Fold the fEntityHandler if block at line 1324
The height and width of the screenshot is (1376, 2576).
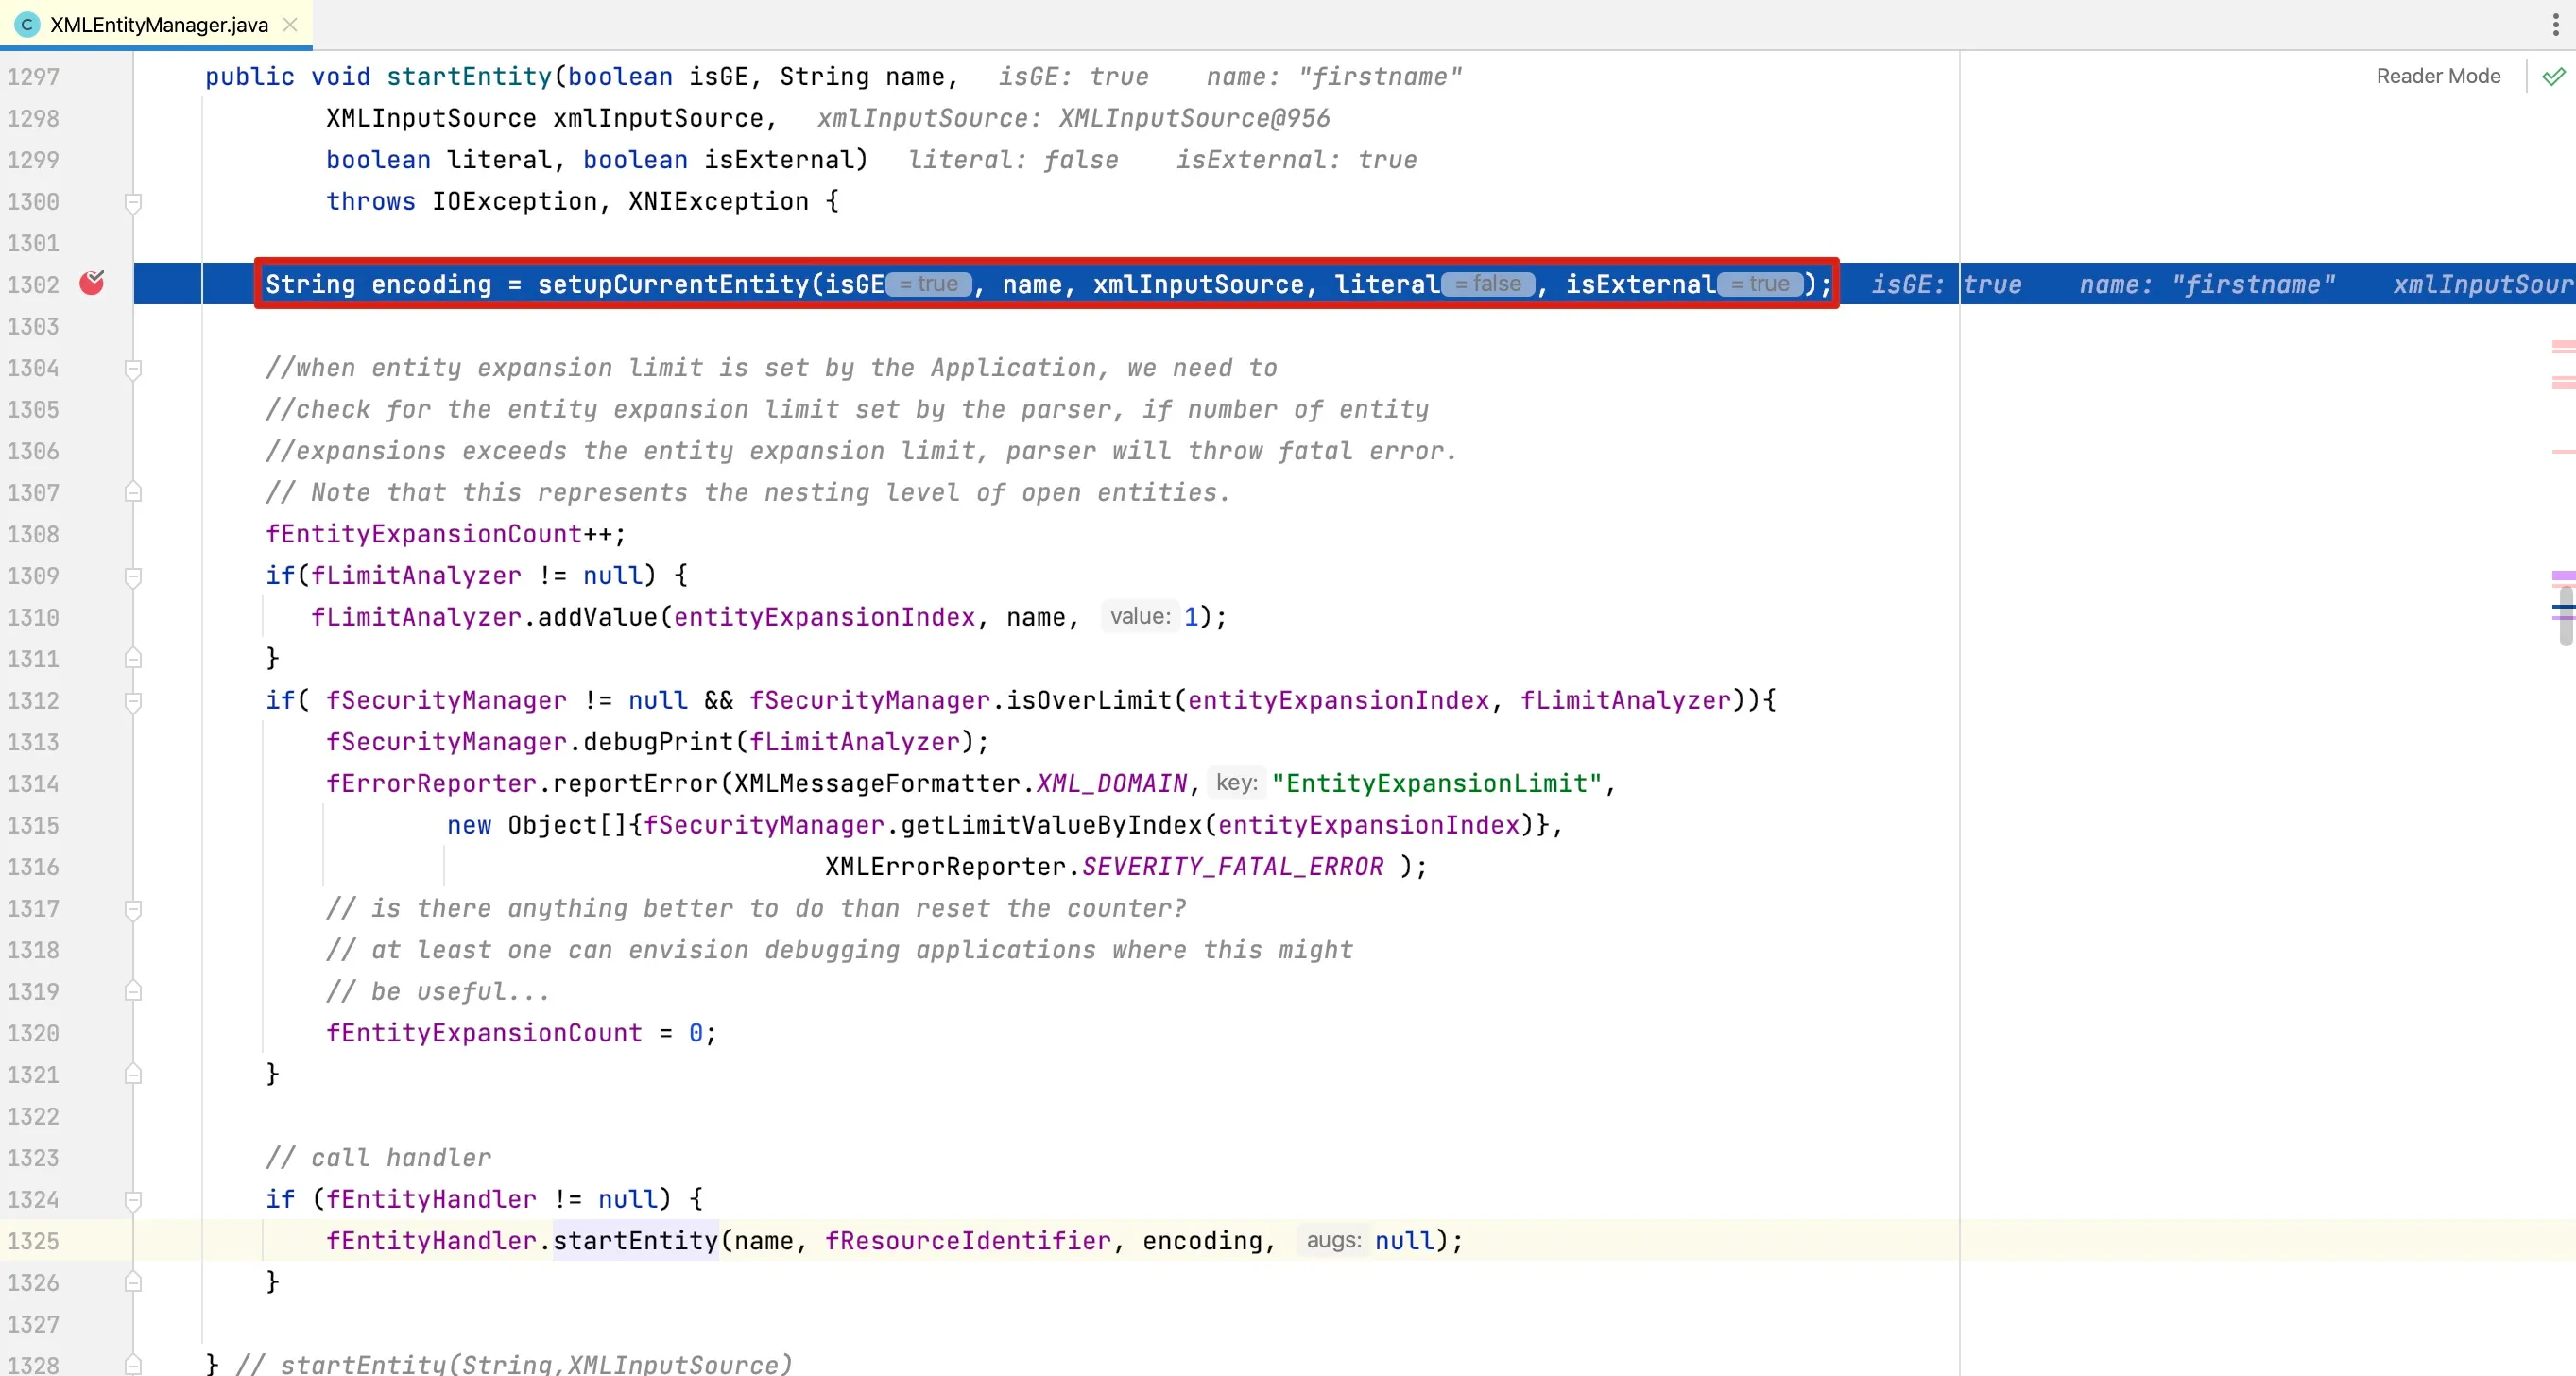click(x=133, y=1200)
